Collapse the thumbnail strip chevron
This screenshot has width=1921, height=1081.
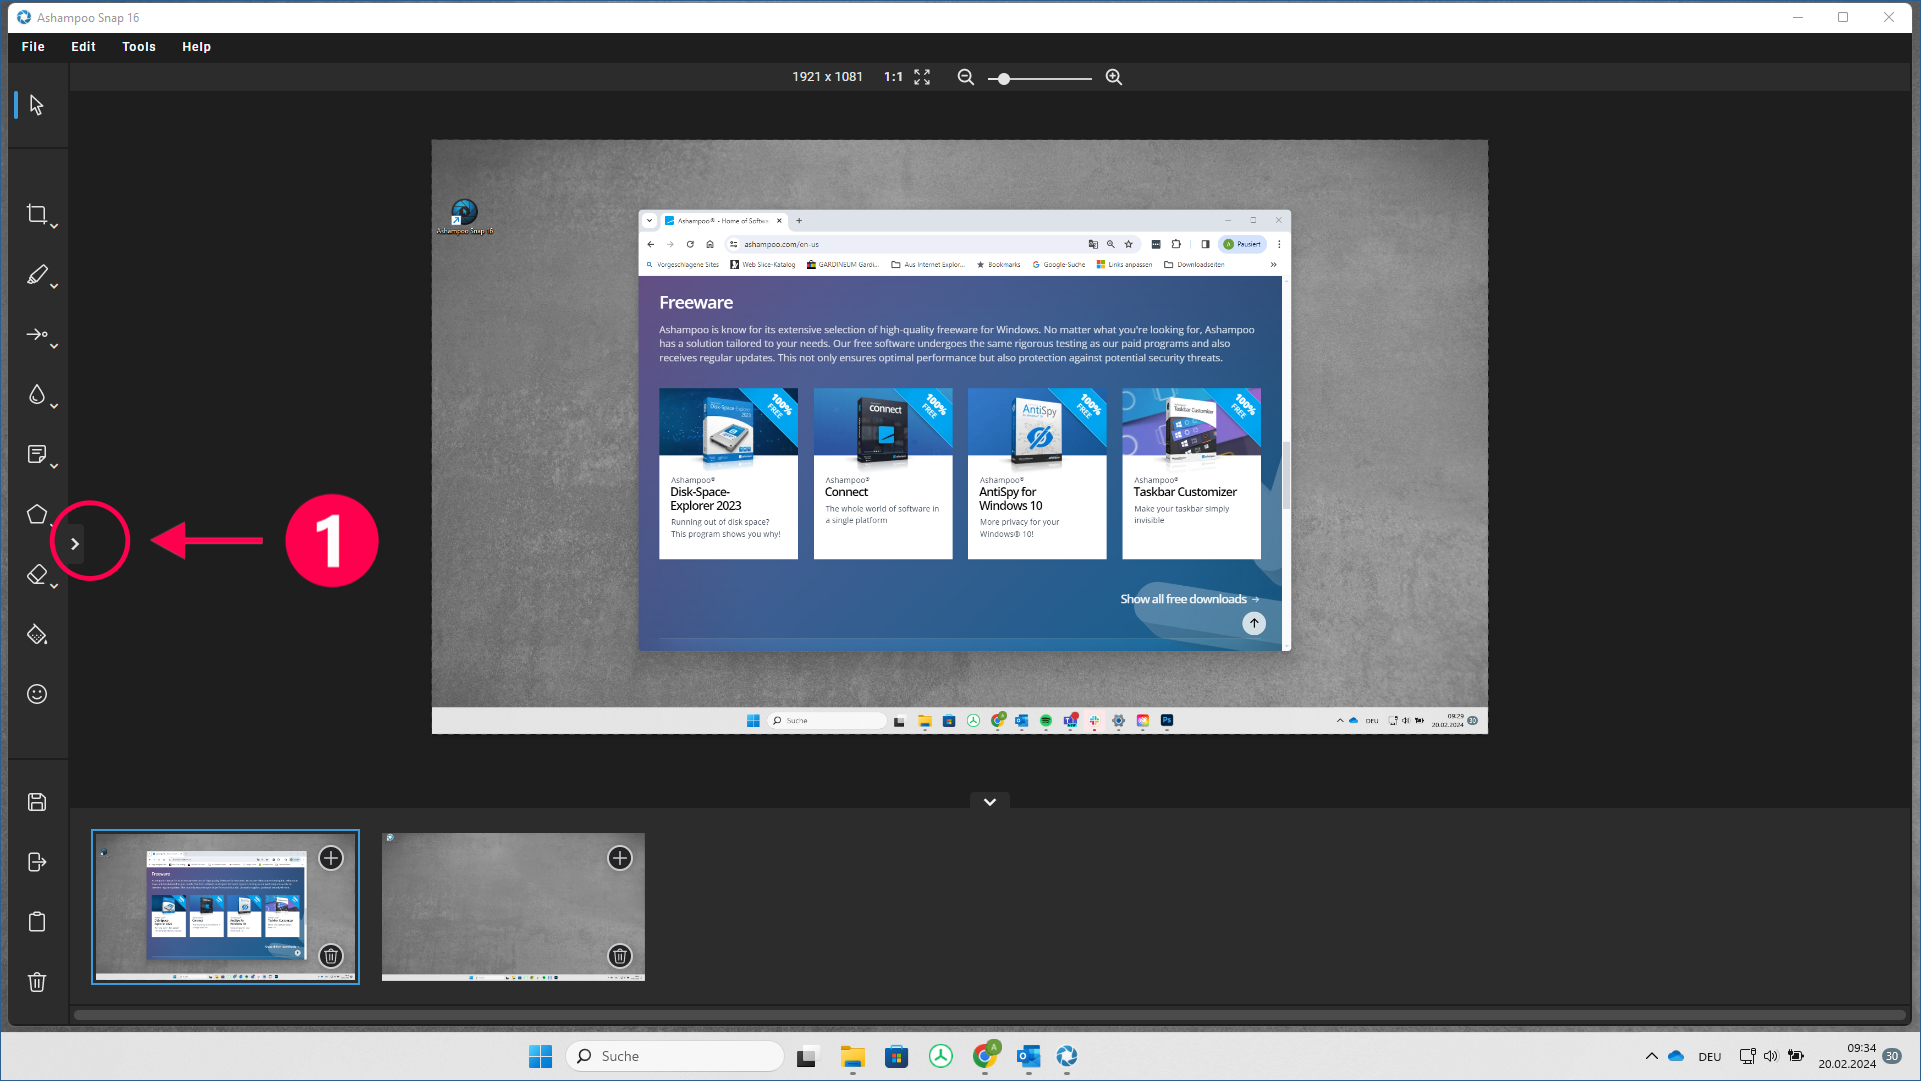tap(990, 802)
